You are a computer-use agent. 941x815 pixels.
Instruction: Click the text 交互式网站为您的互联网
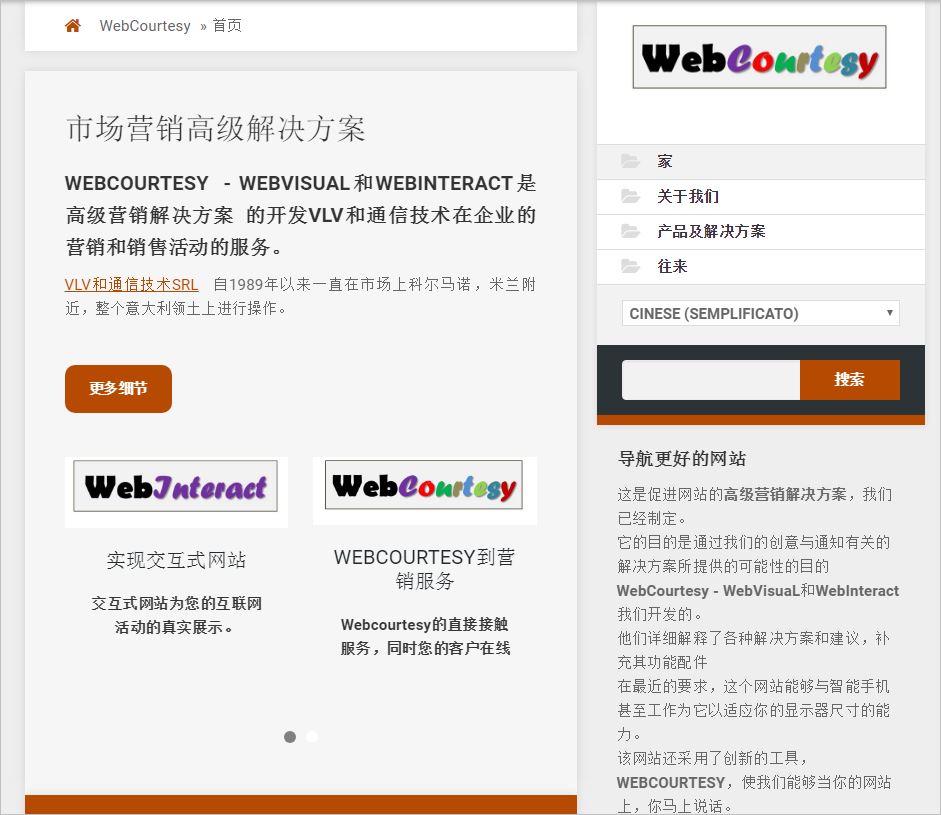176,604
